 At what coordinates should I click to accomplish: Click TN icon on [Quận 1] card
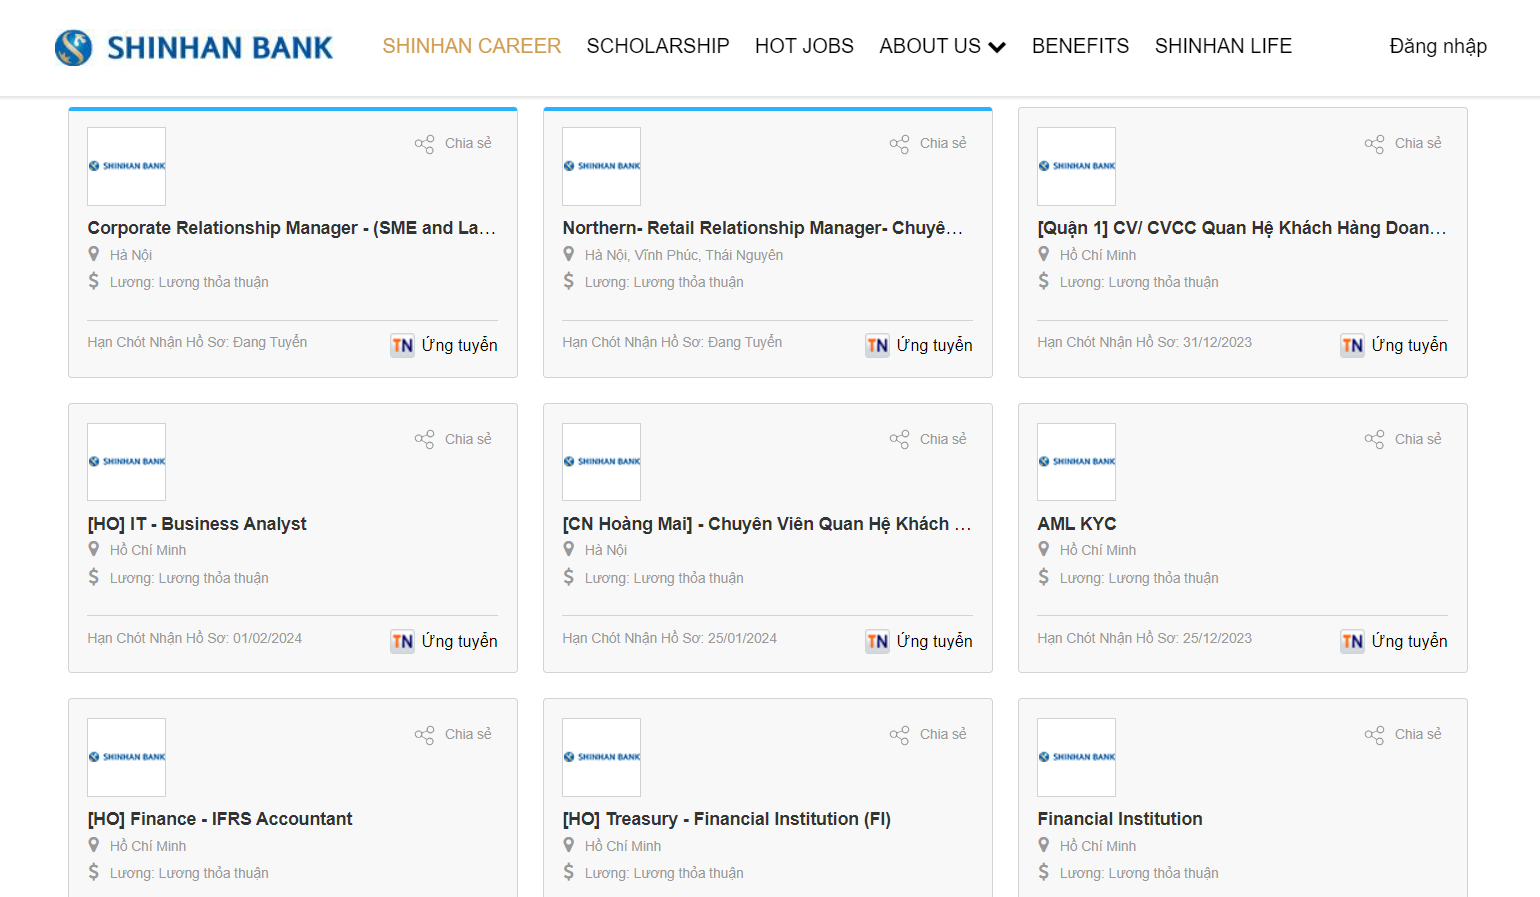pyautogui.click(x=1352, y=345)
